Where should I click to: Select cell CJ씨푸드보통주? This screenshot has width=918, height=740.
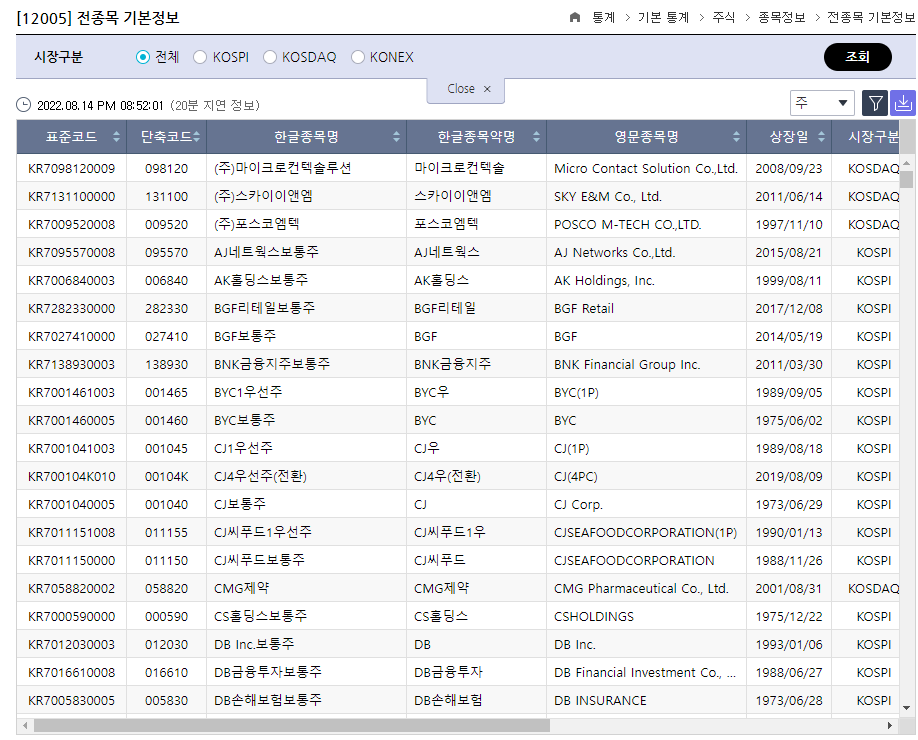point(306,561)
